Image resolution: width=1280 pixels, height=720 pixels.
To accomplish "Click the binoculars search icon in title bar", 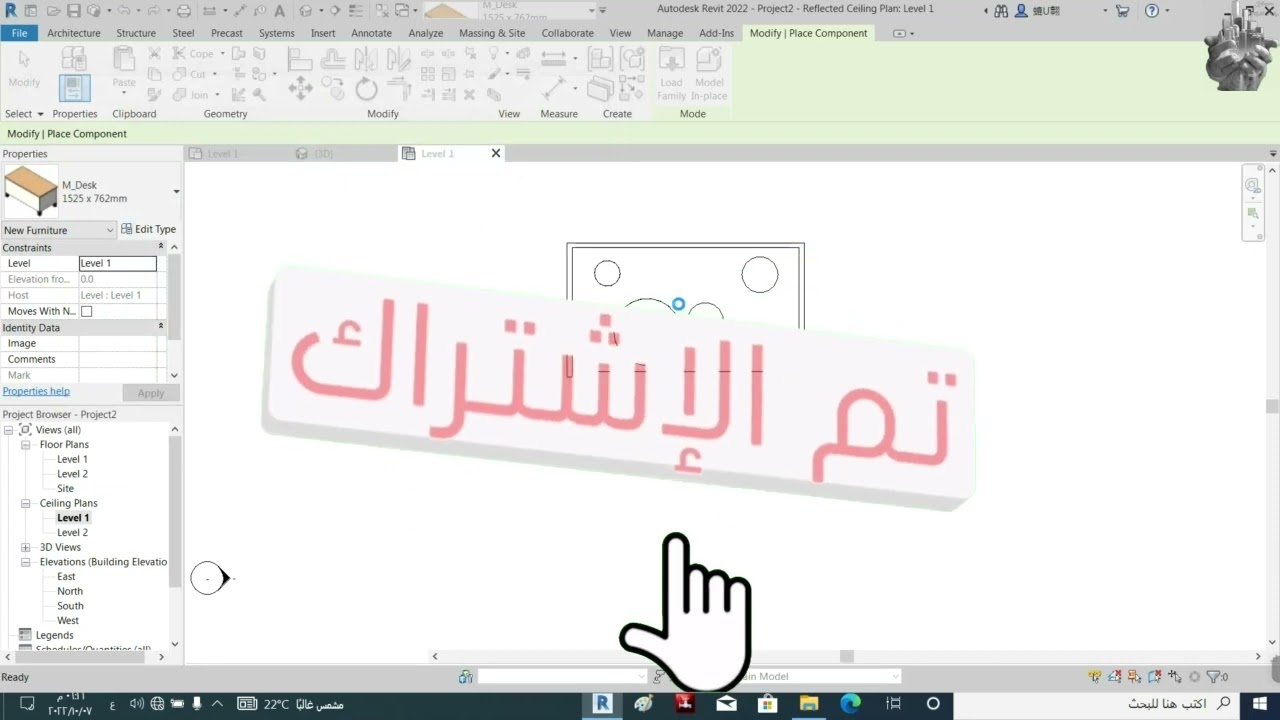I will [1001, 10].
